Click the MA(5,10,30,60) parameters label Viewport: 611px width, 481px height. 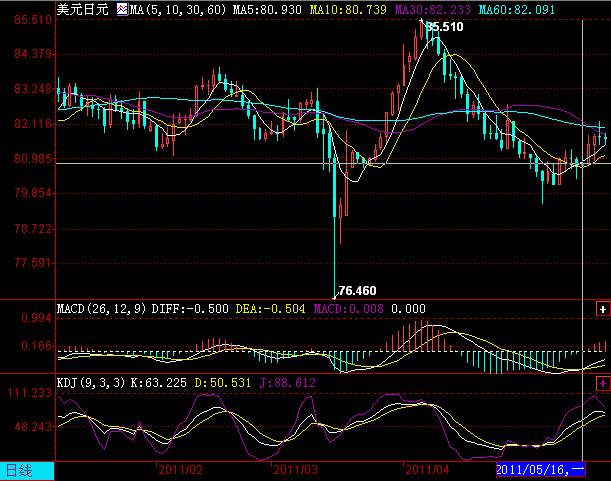coord(178,9)
